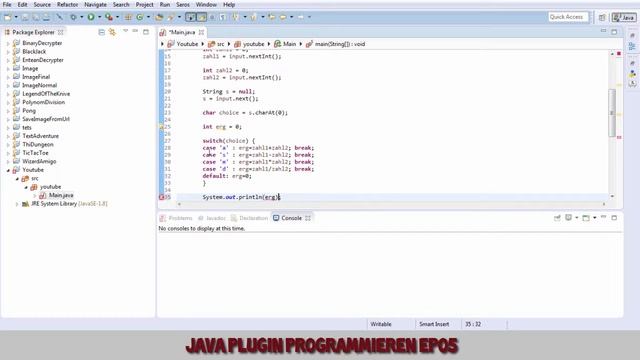Close the Main.java editor tab
Viewport: 640px width, 360px height.
[x=201, y=32]
